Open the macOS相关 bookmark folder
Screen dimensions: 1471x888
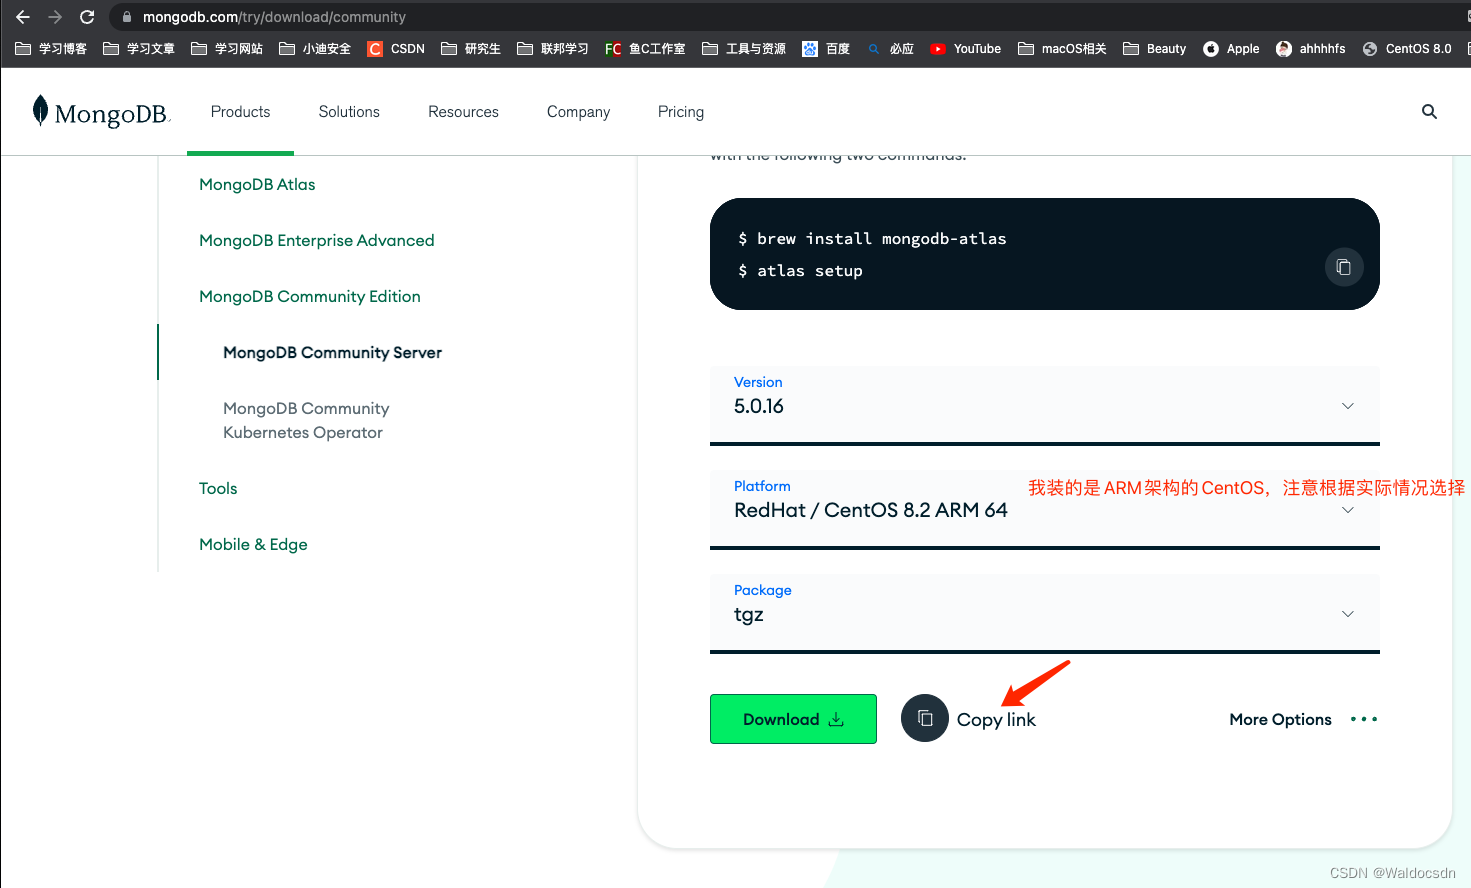(x=1062, y=48)
